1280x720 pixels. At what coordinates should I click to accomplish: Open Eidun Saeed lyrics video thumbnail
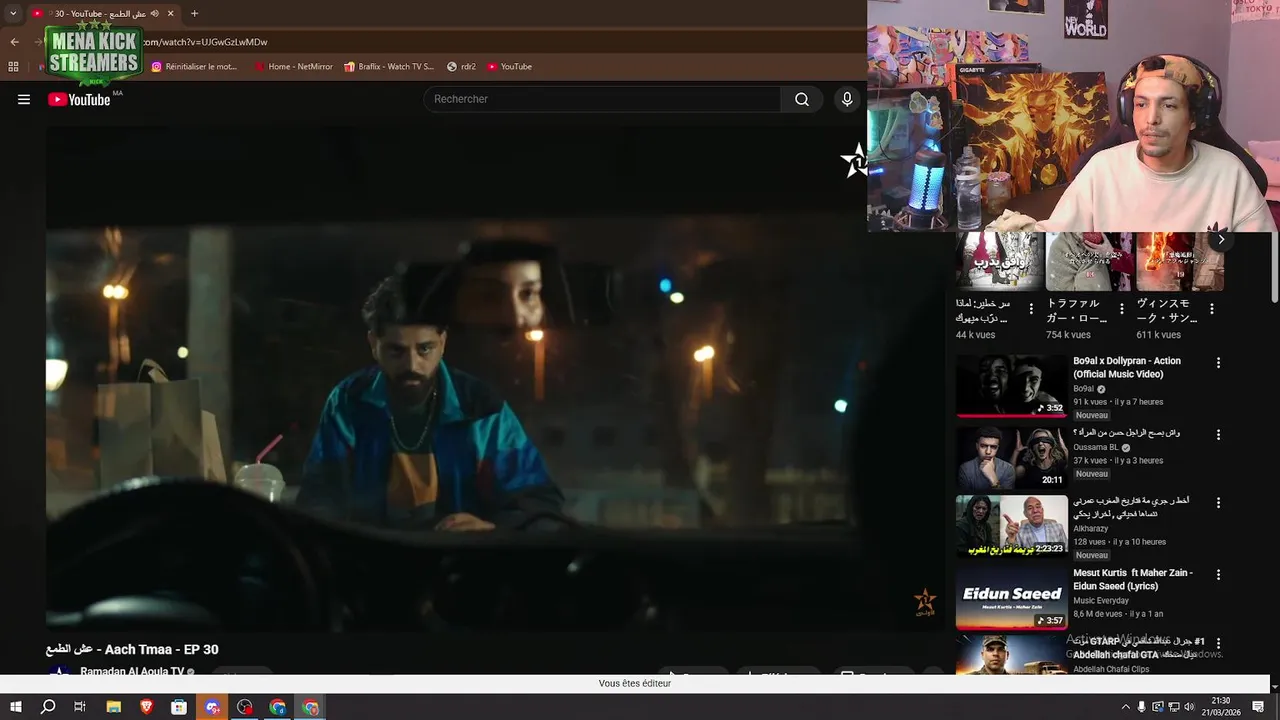[x=1011, y=599]
